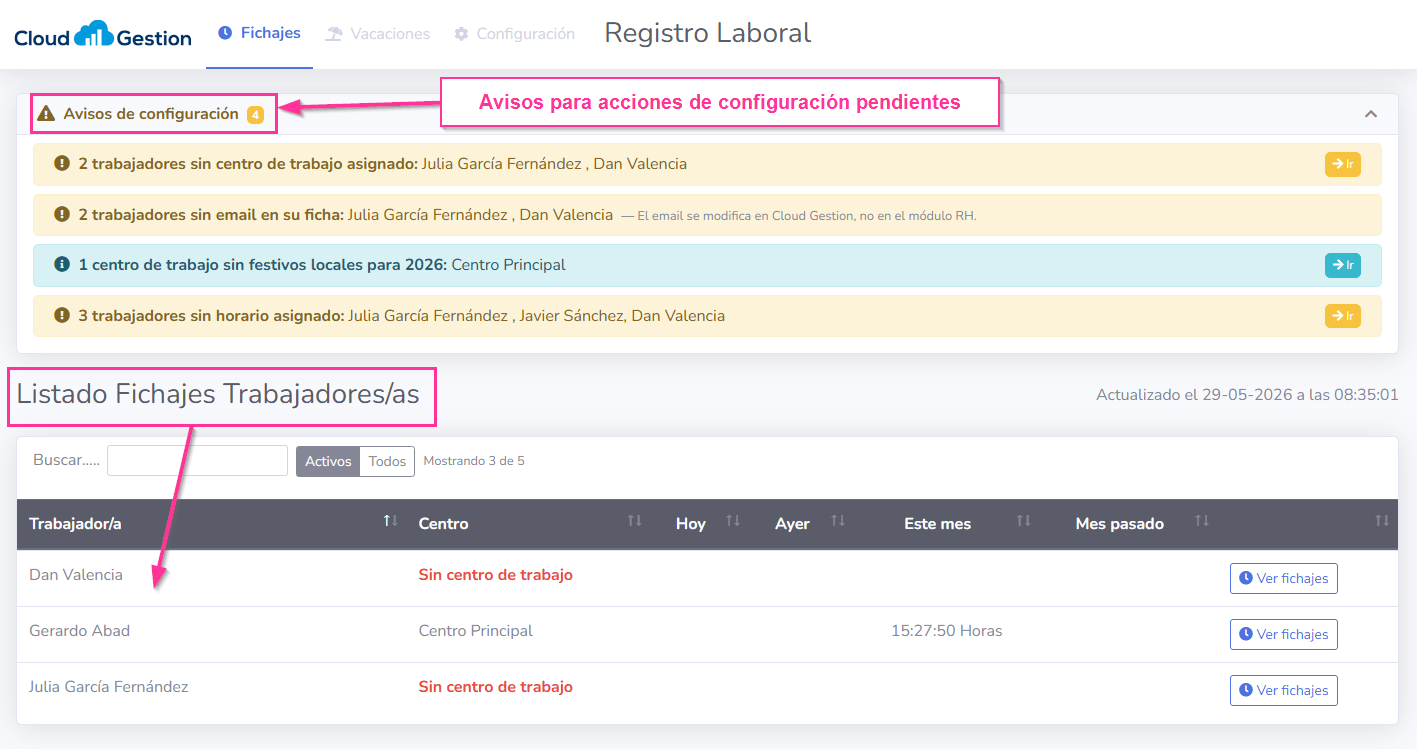Click Dan Valencia name in table
This screenshot has height=752, width=1417.
tap(76, 575)
